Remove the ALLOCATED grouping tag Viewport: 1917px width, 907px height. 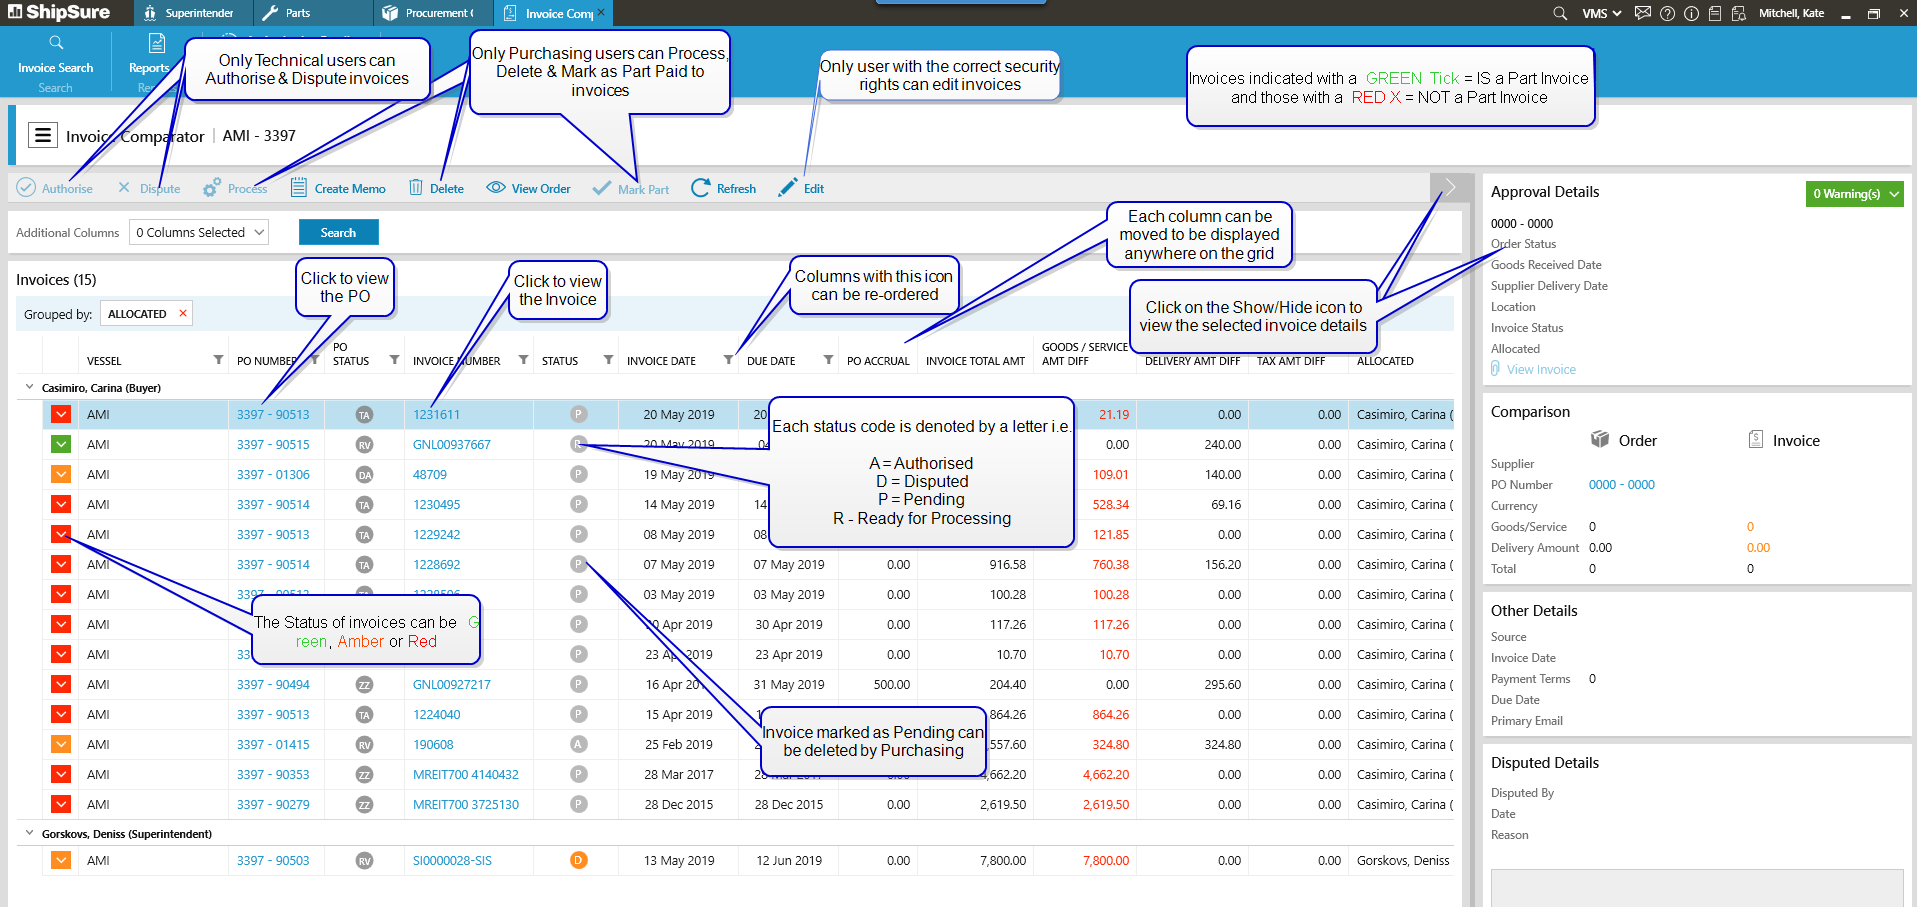tap(183, 314)
